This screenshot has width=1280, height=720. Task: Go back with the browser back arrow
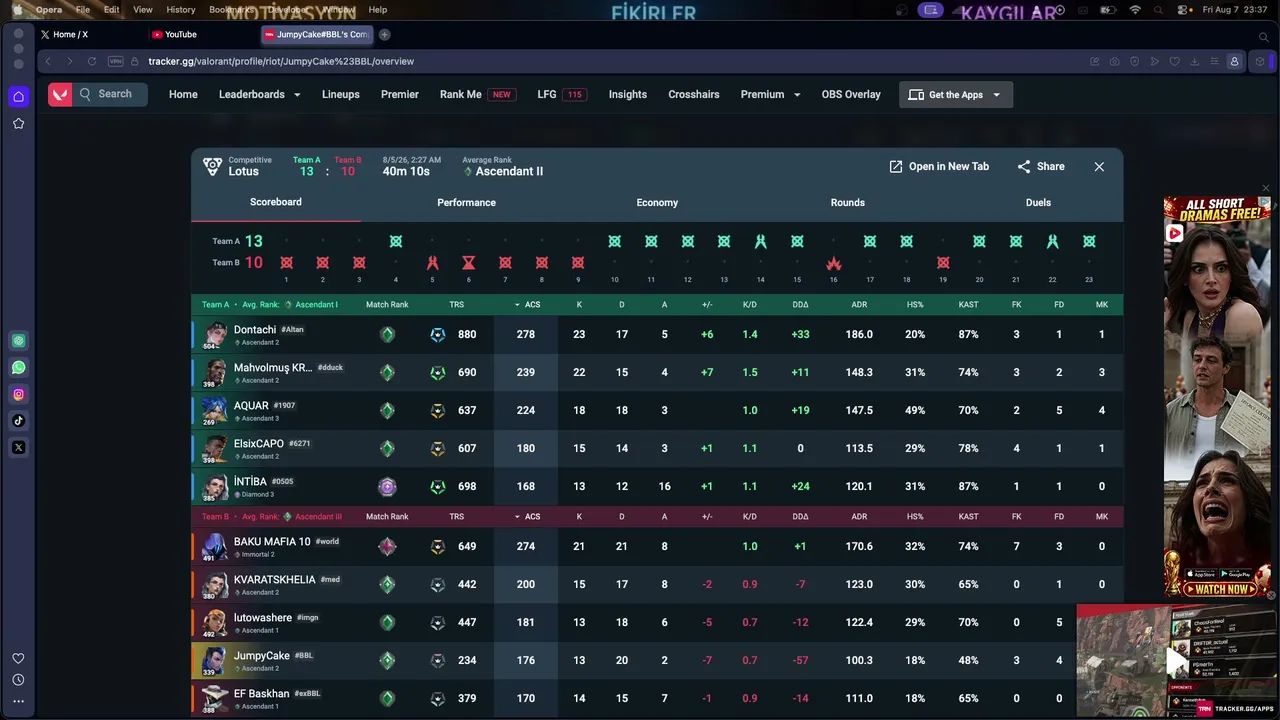click(x=47, y=61)
